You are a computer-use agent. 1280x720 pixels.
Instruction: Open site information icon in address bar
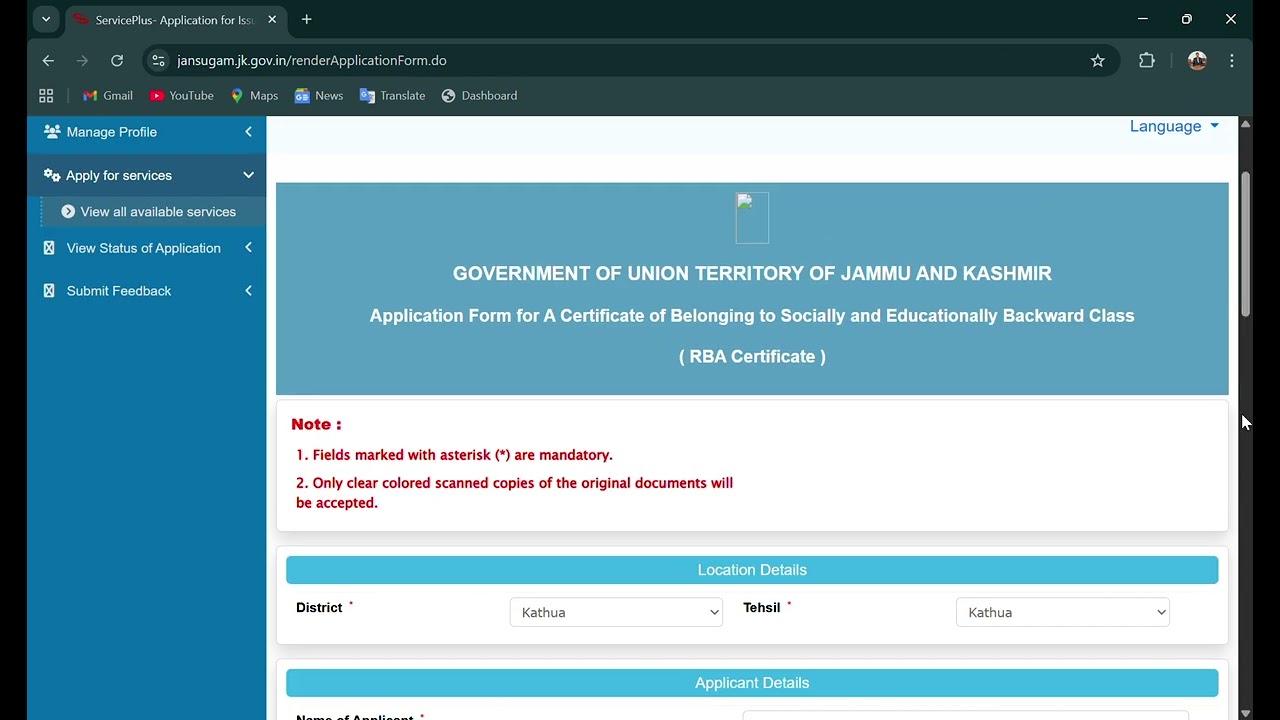pos(158,61)
